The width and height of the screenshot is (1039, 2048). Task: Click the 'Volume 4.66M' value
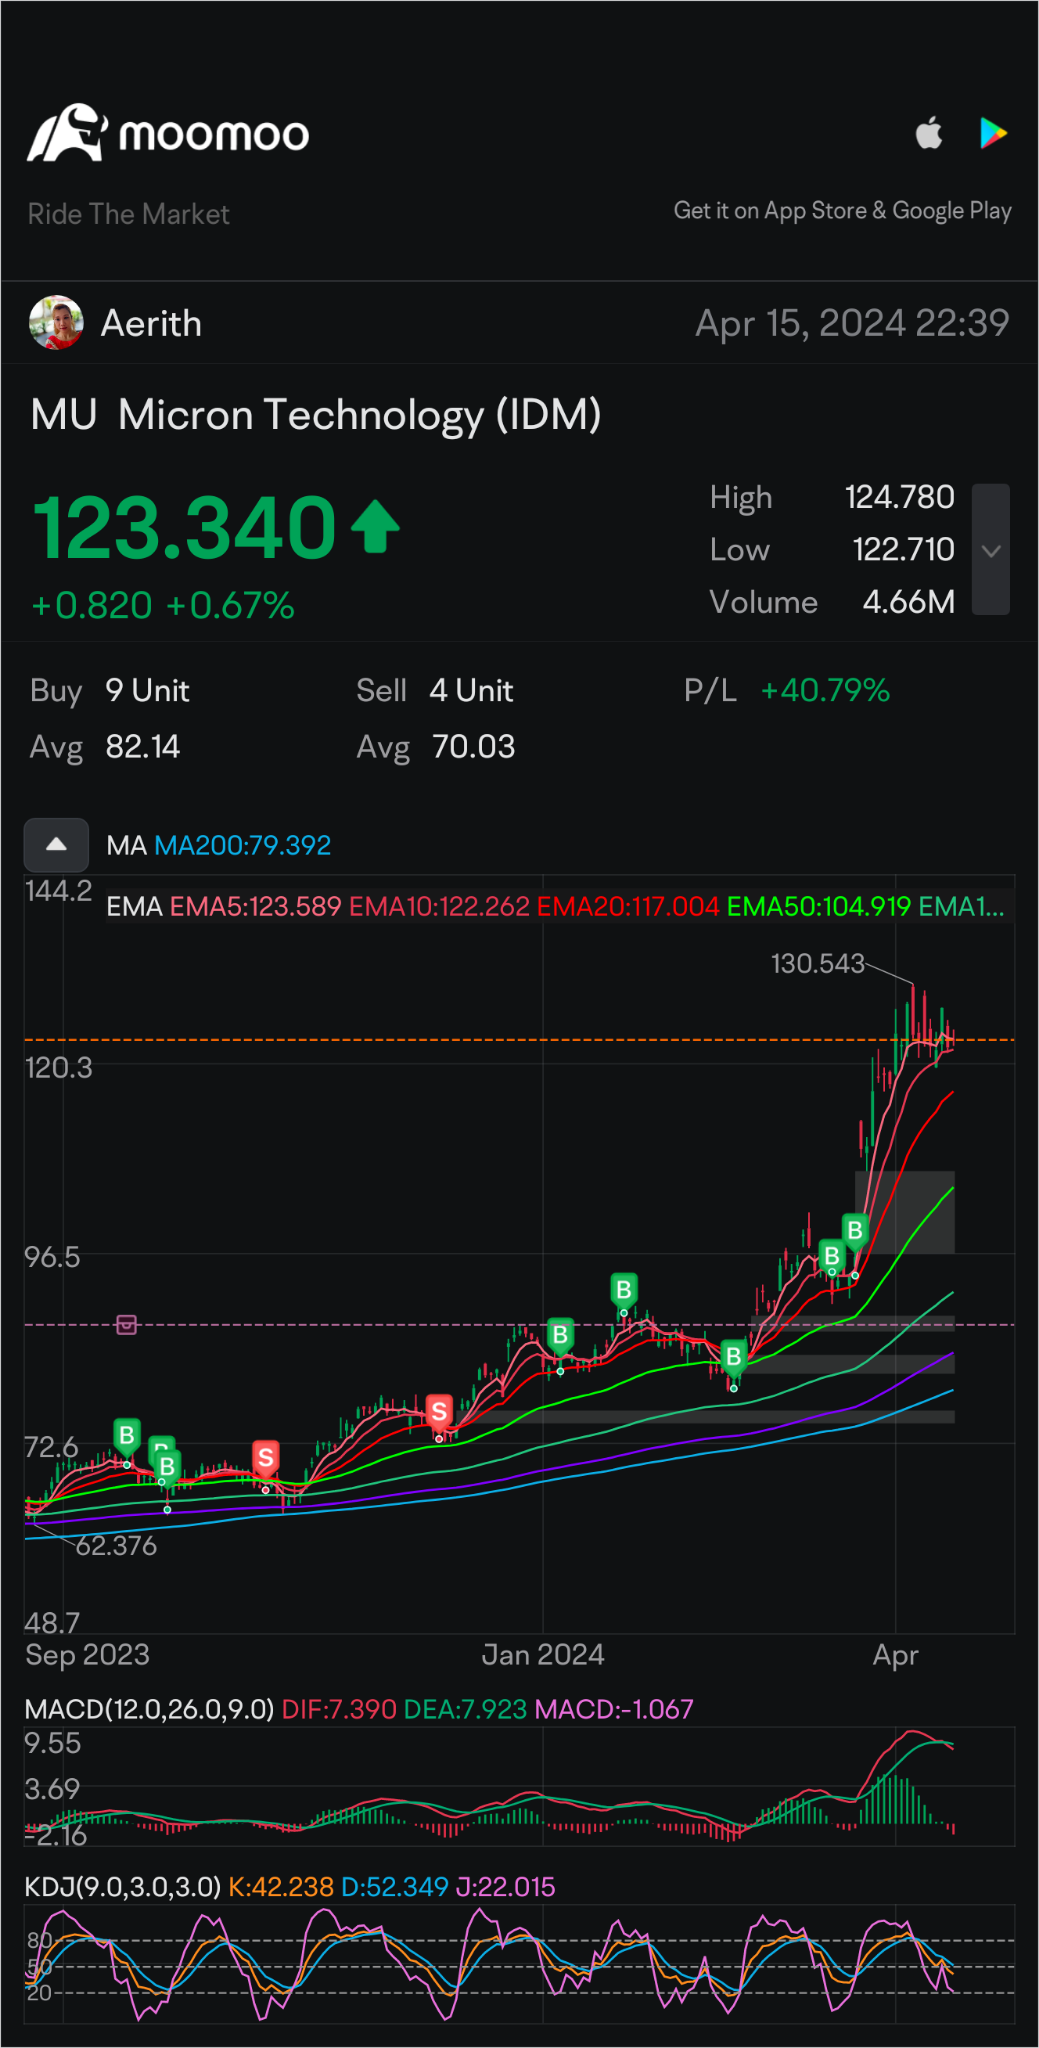coord(832,602)
